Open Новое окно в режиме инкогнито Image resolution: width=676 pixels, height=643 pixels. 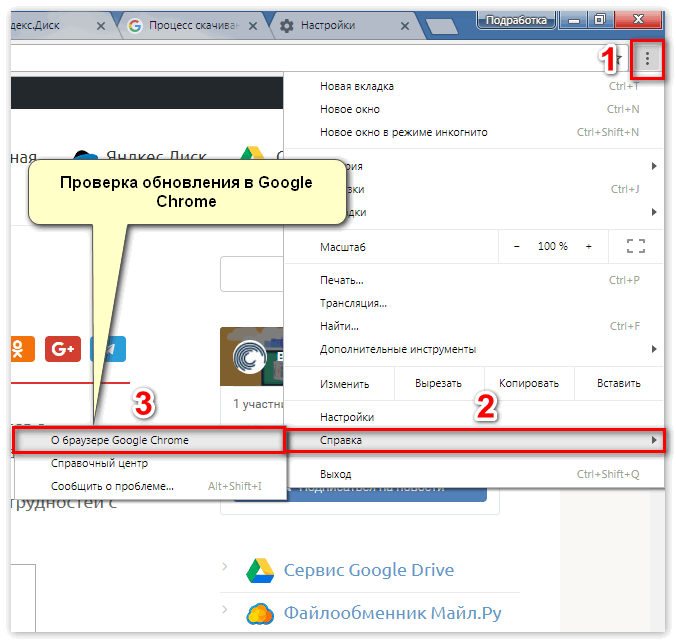click(473, 132)
